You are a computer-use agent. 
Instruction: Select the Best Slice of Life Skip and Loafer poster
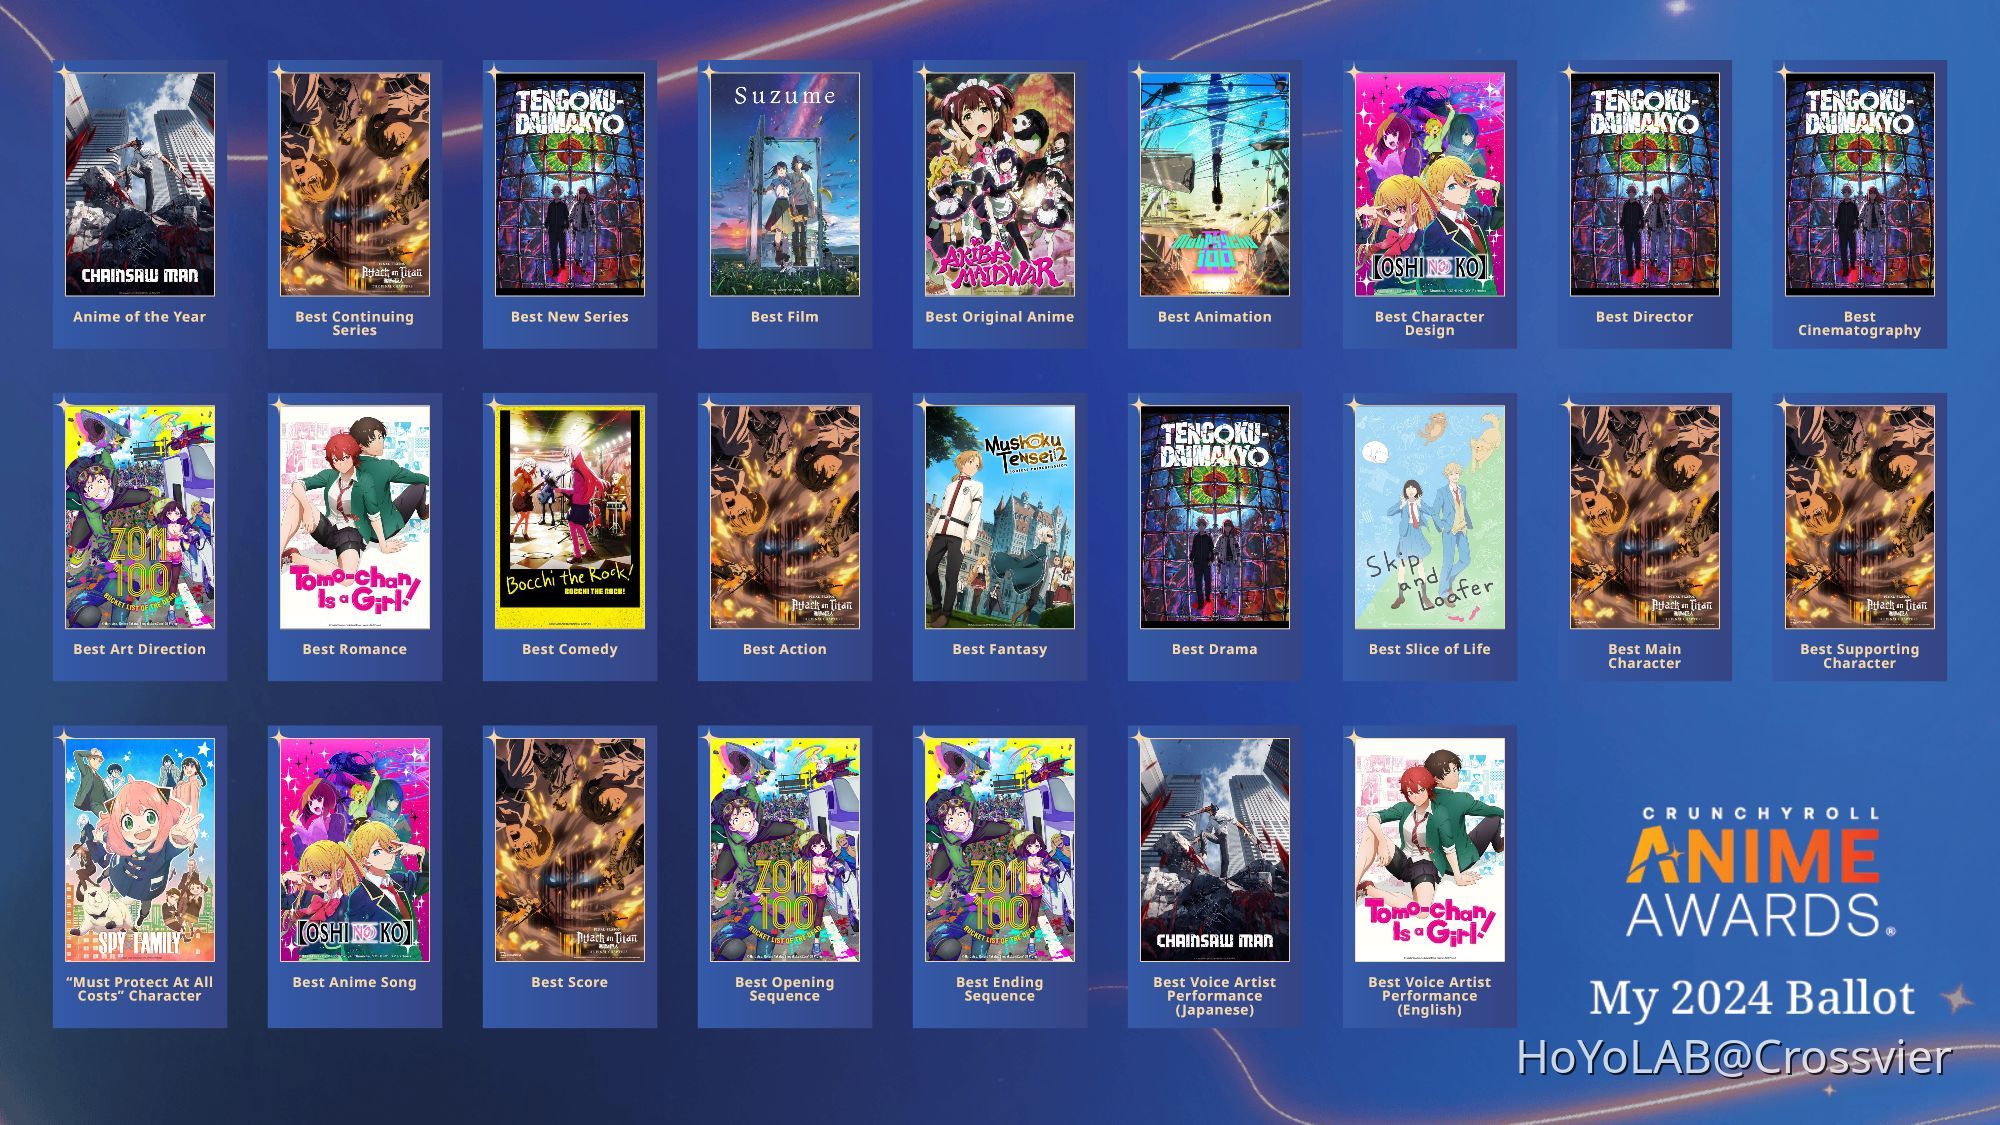pyautogui.click(x=1430, y=517)
